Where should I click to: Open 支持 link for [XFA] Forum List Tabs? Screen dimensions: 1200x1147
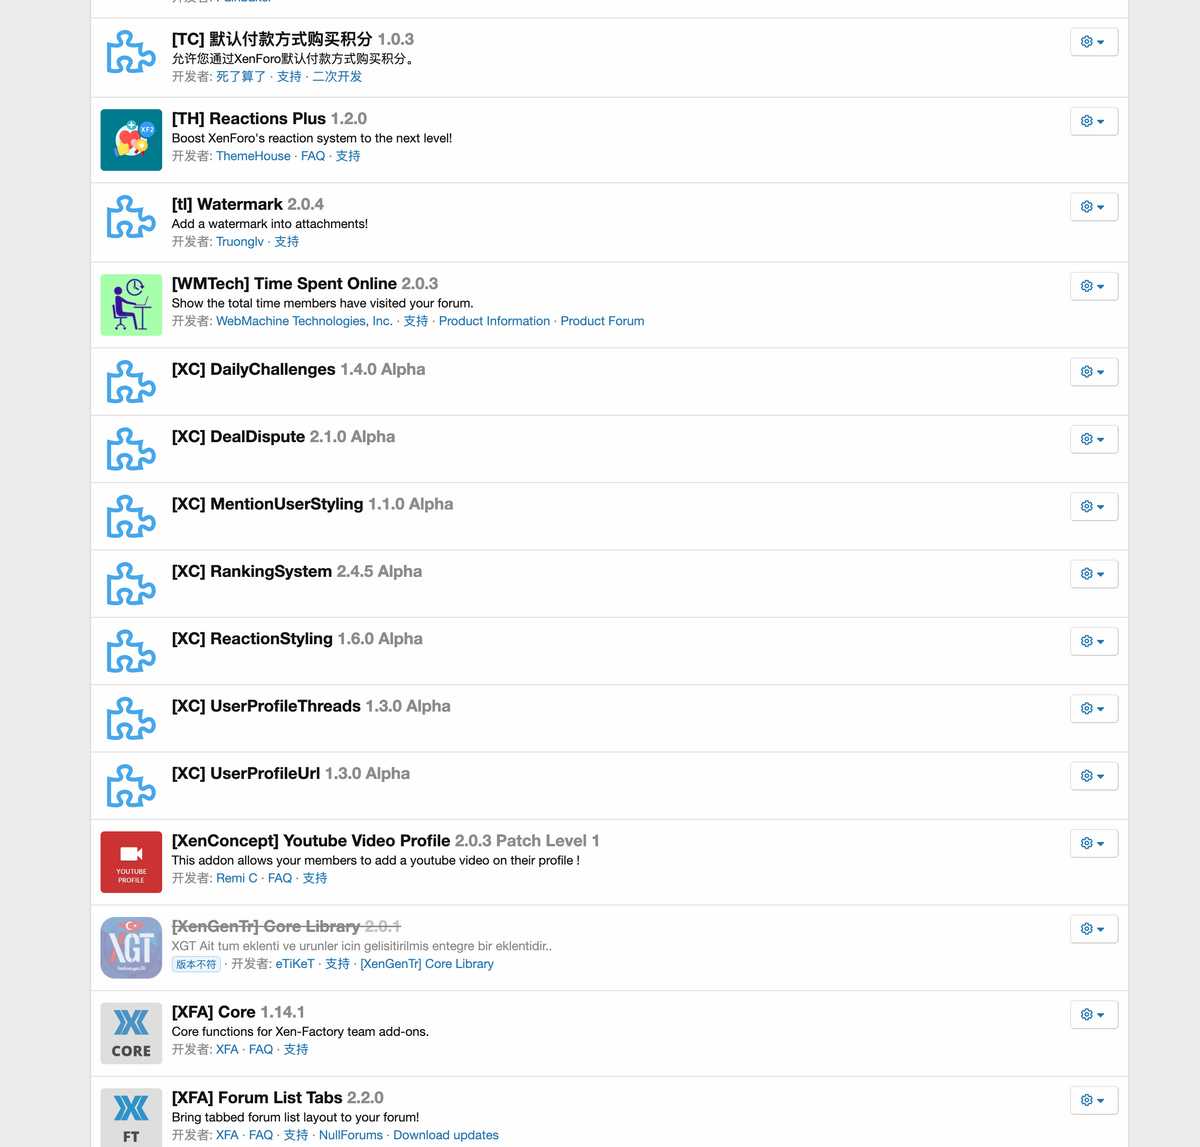pyautogui.click(x=296, y=1135)
